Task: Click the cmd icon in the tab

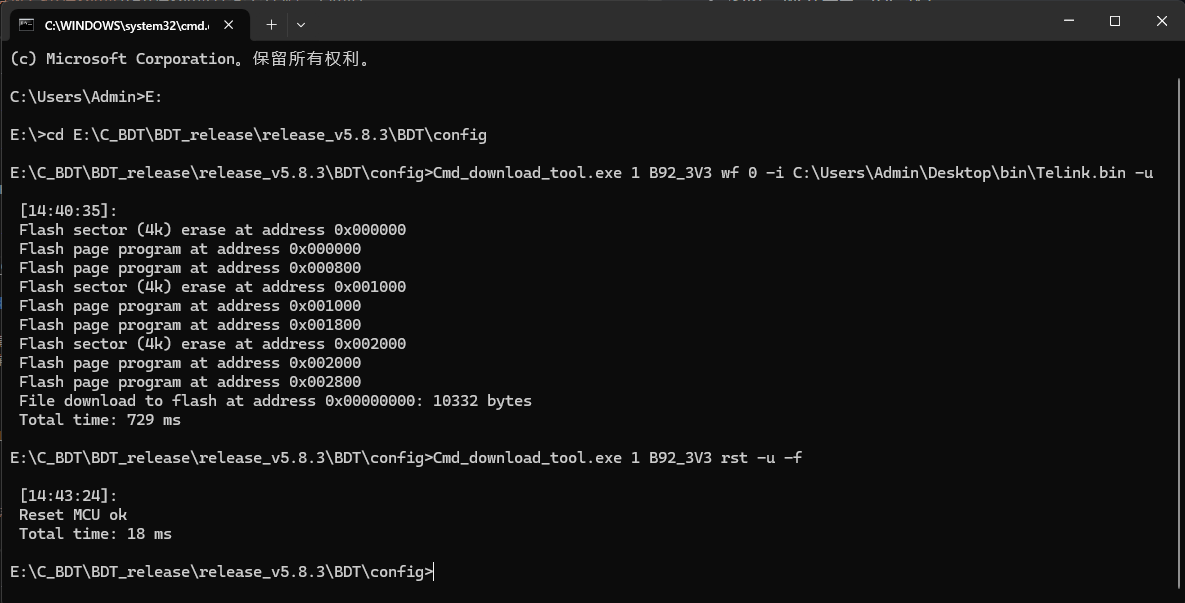Action: tap(26, 25)
